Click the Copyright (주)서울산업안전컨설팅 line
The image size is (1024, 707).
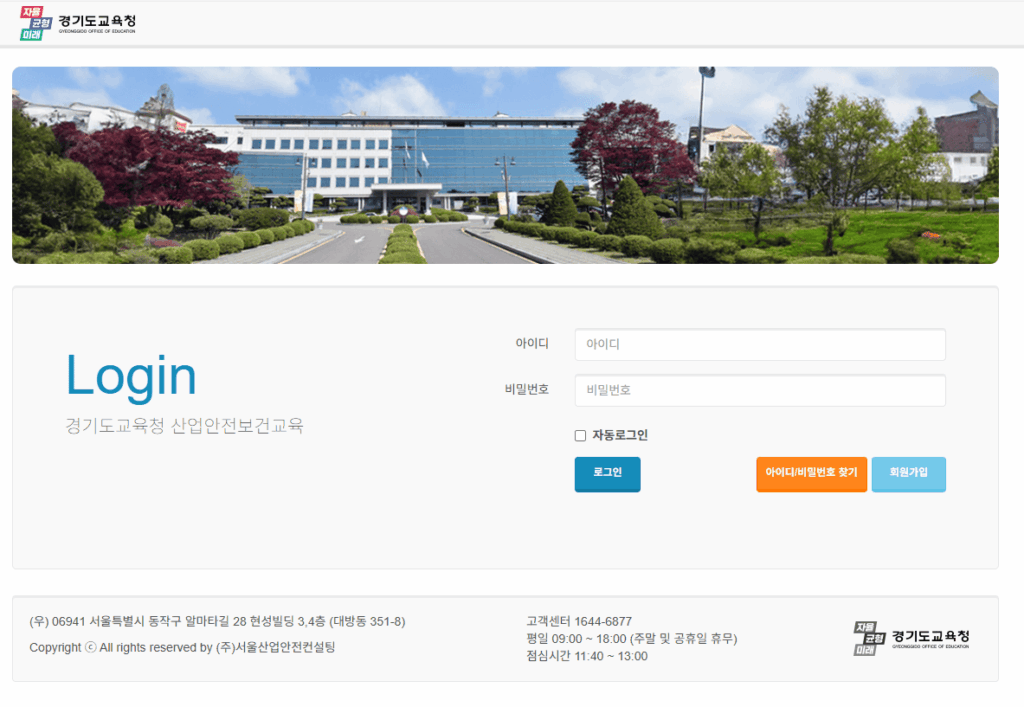tap(182, 647)
